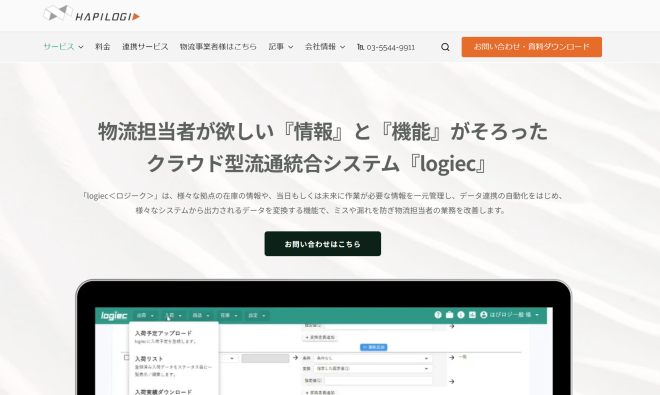Click the arrow icon before 条件 field
Image resolution: width=660 pixels, height=395 pixels.
pyautogui.click(x=295, y=358)
